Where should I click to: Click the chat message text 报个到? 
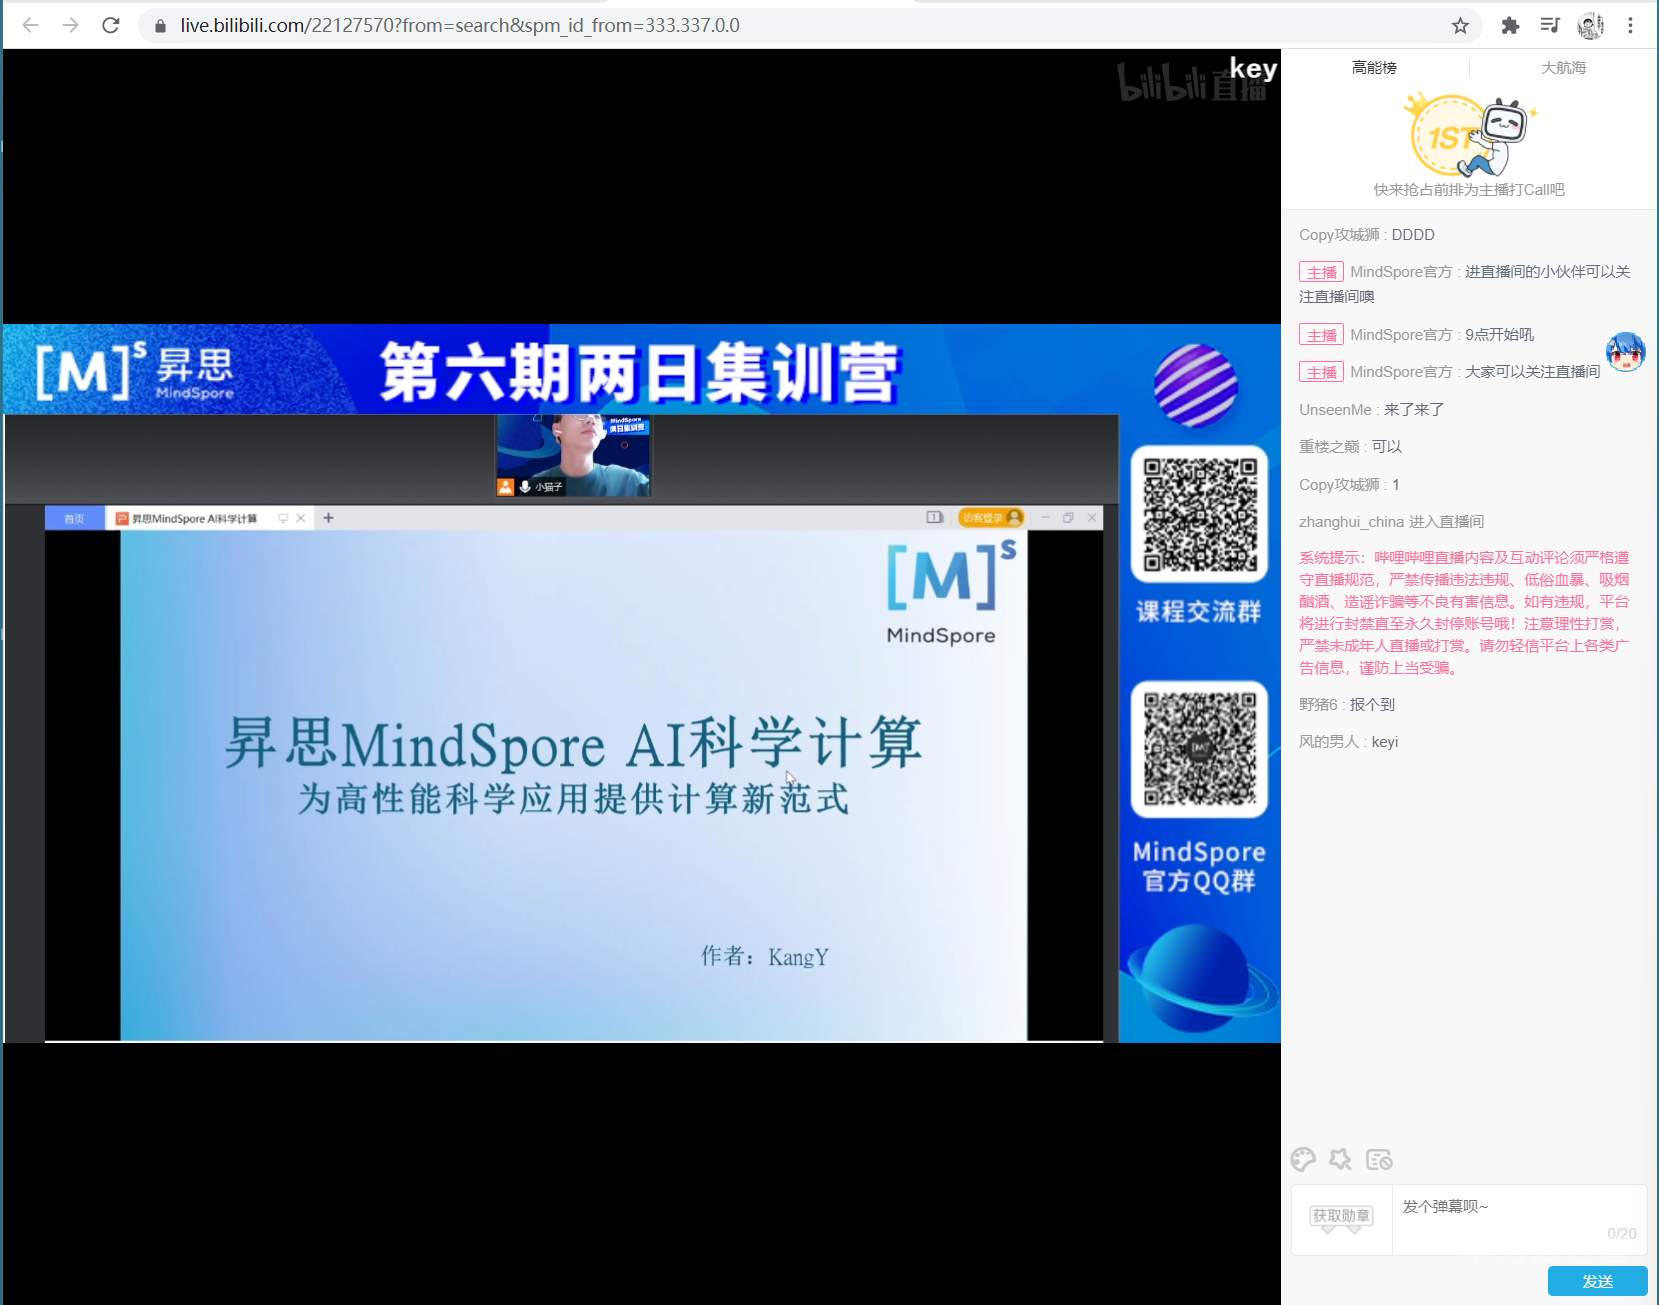(x=1372, y=705)
